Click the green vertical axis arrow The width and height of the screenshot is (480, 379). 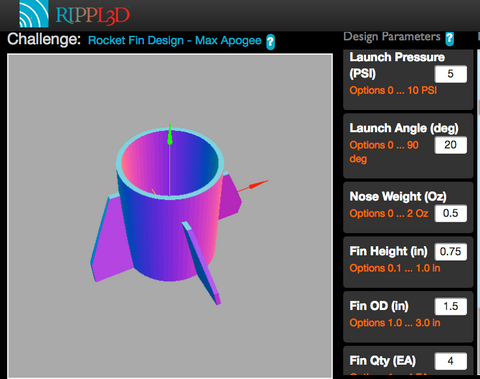(170, 134)
